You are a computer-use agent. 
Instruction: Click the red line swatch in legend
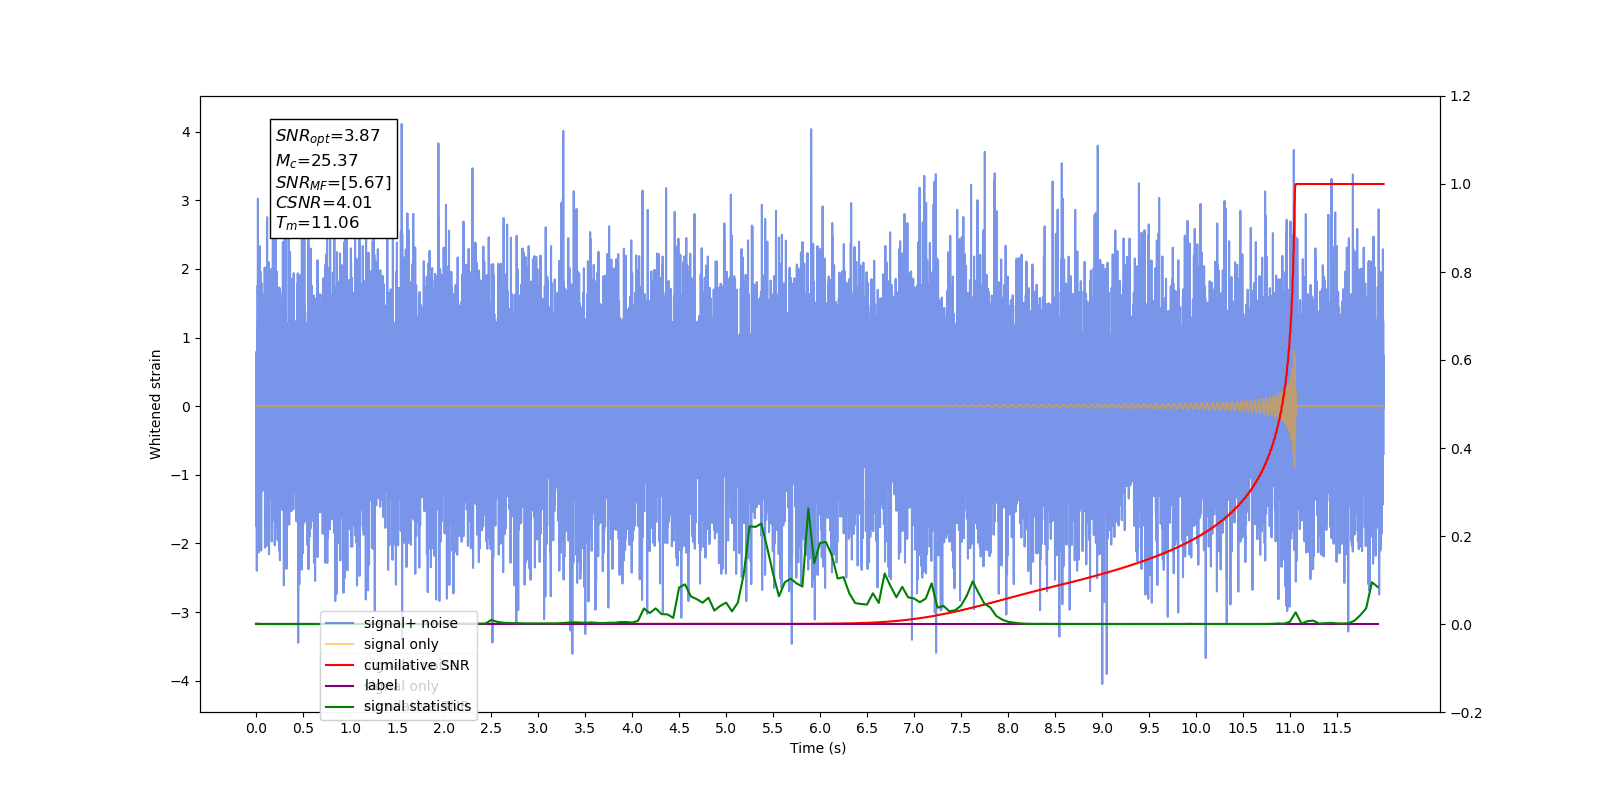[340, 665]
